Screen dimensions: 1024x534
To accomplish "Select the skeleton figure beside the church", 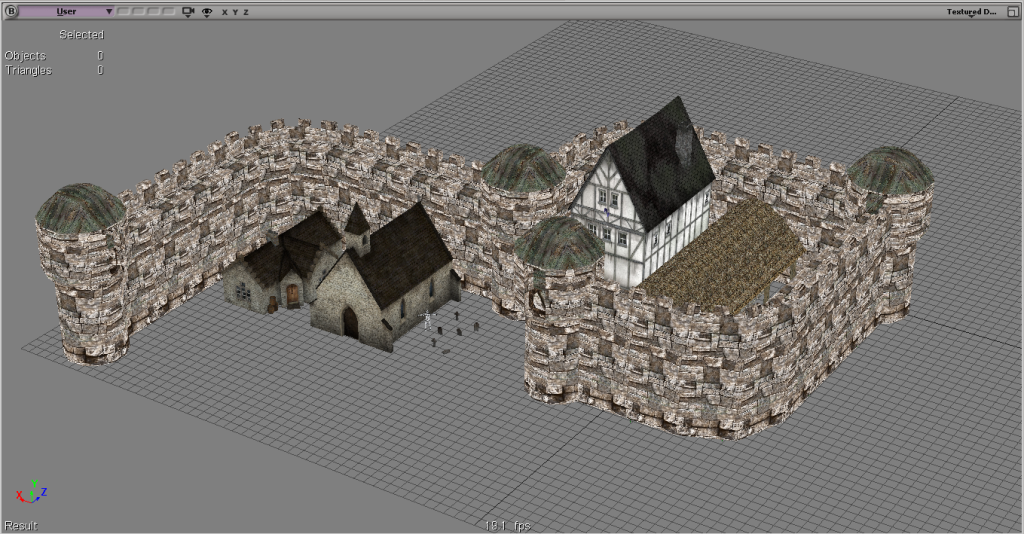I will [x=428, y=320].
